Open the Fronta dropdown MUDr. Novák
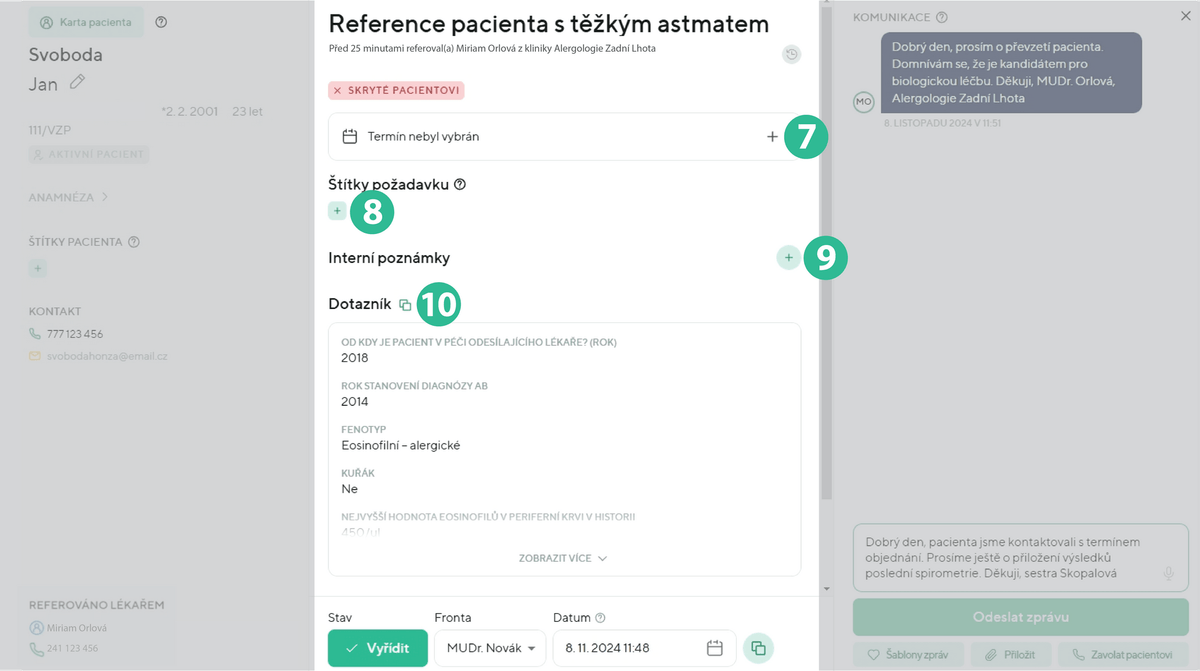Viewport: 1200px width, 671px height. 490,648
